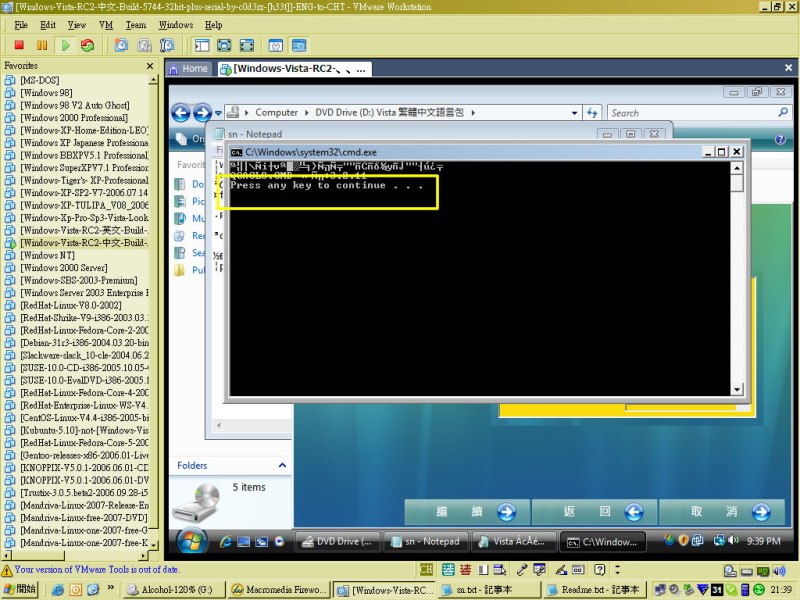The image size is (800, 600).
Task: Select [RedHat-Linux-V8.0-2002] in Favorites
Action: 70,305
